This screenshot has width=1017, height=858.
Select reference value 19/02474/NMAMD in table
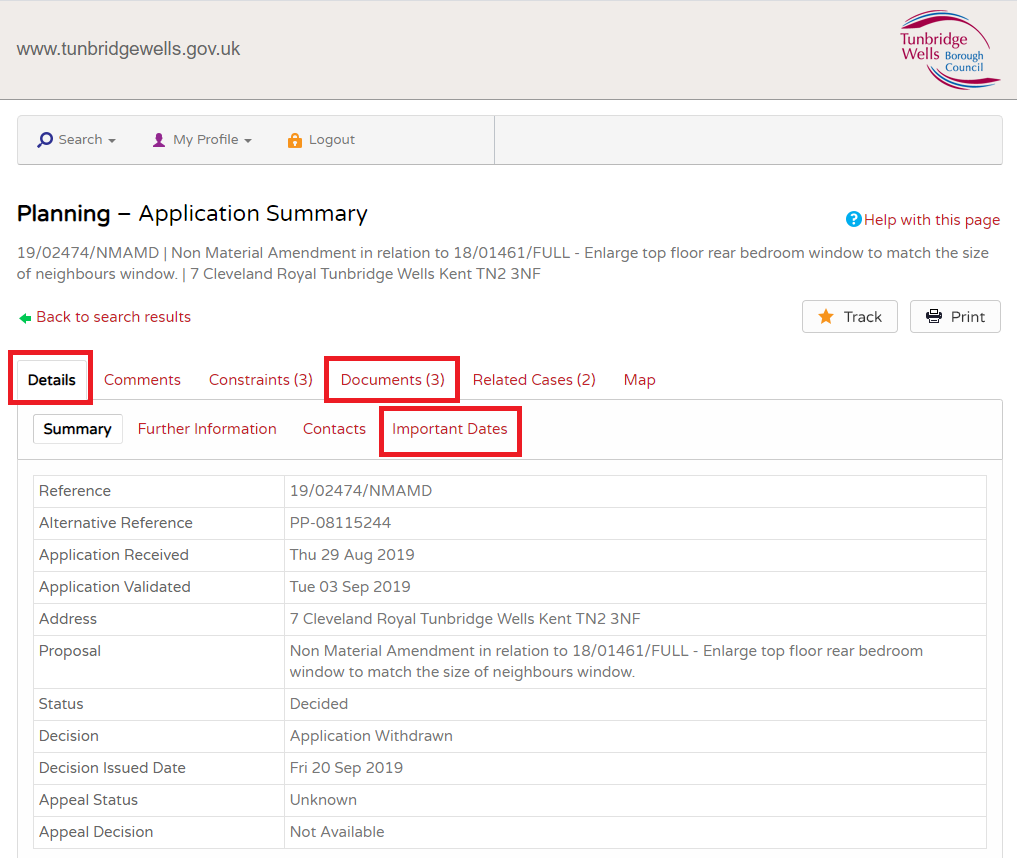click(x=361, y=491)
